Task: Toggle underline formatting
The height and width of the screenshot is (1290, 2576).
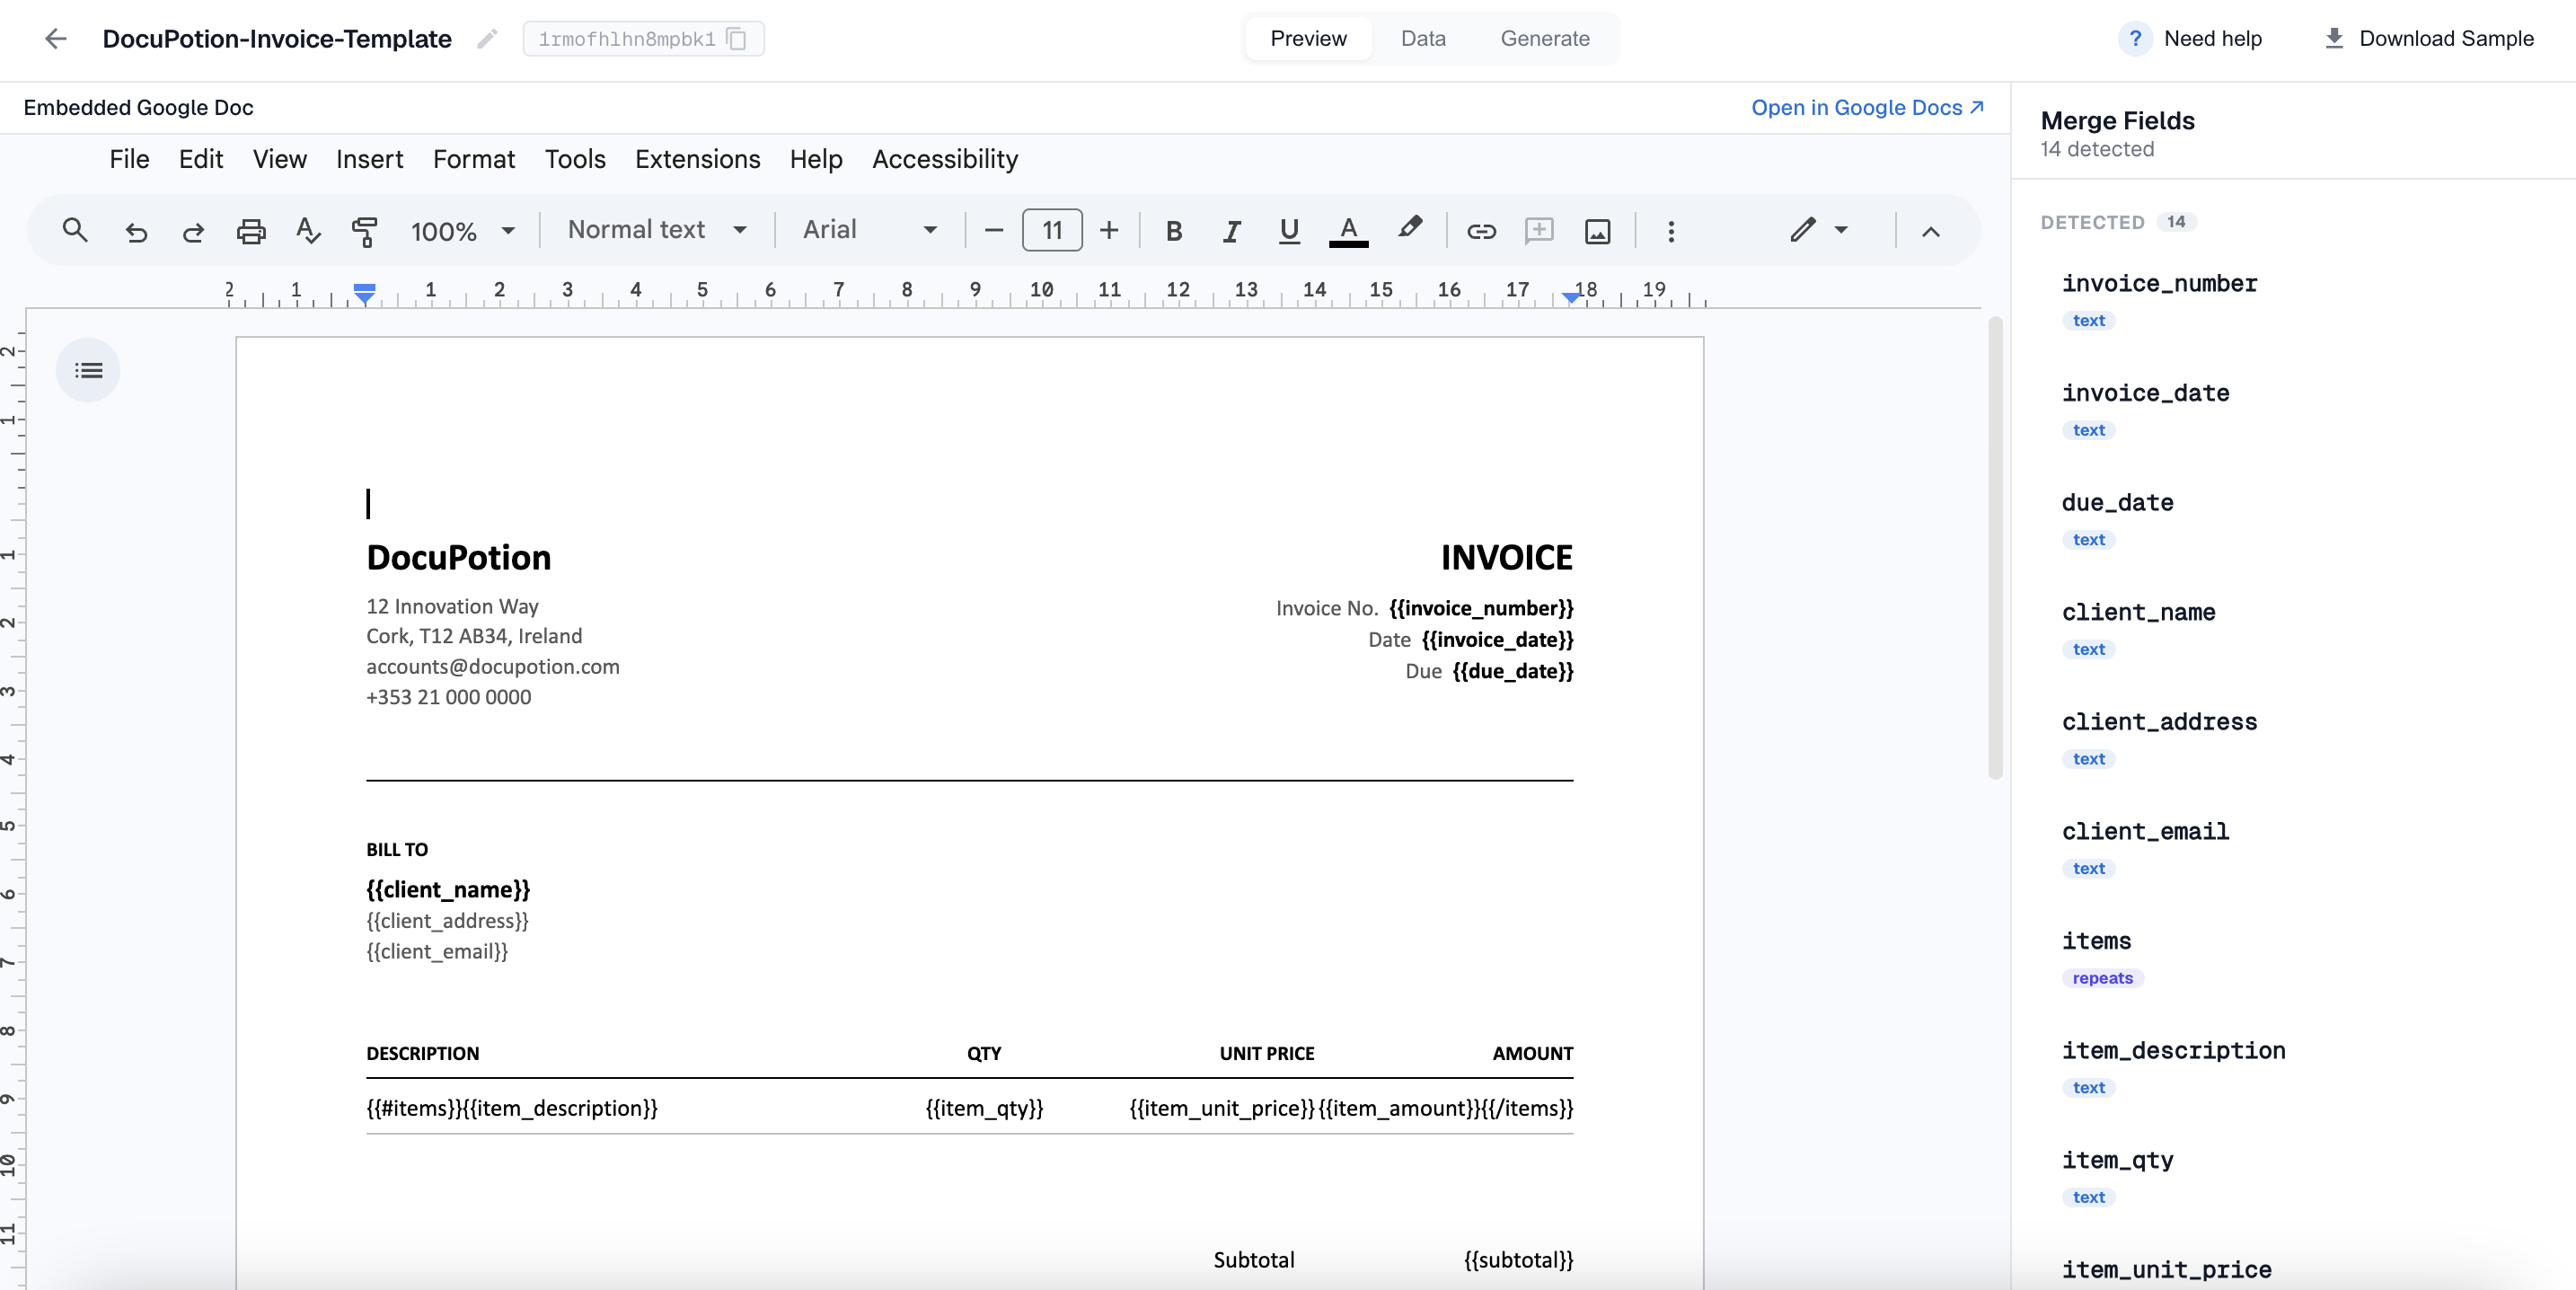Action: click(1289, 231)
